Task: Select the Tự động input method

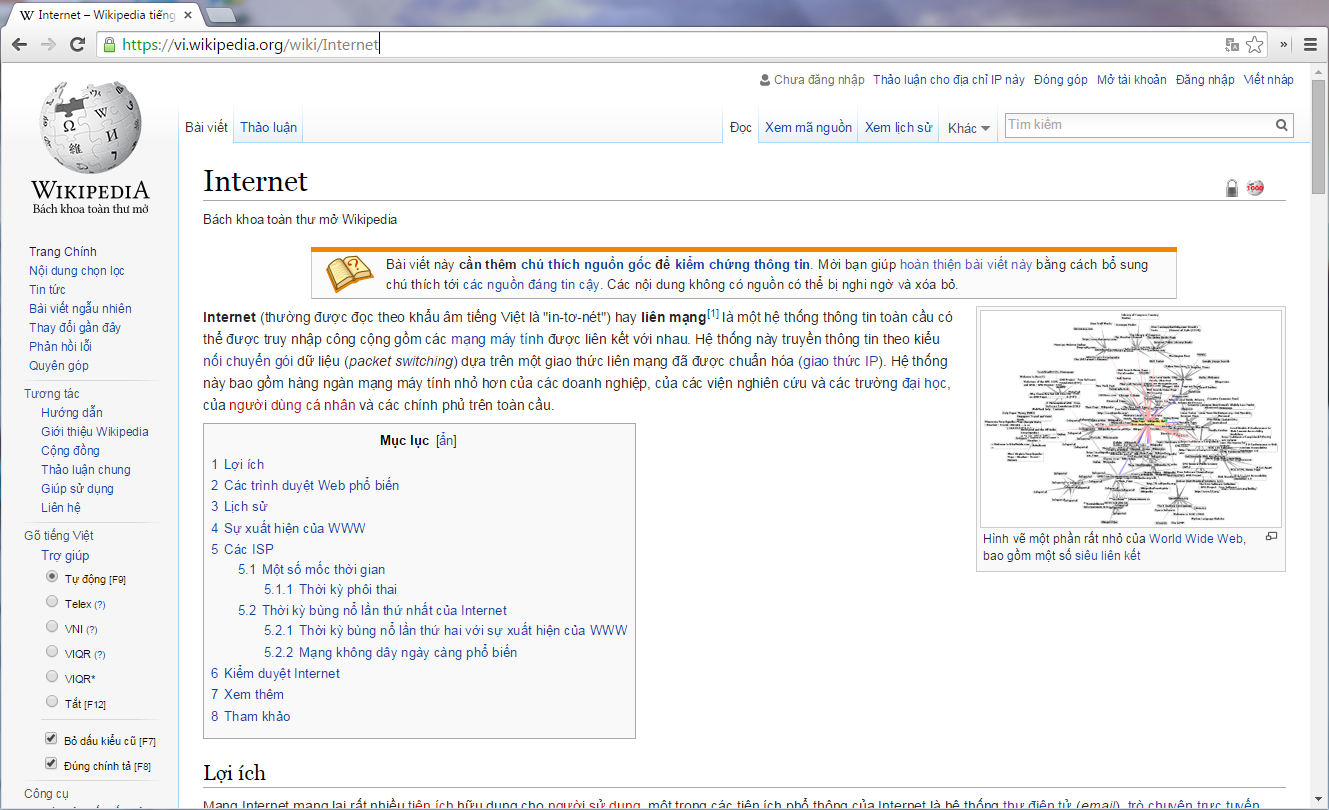Action: tap(52, 577)
